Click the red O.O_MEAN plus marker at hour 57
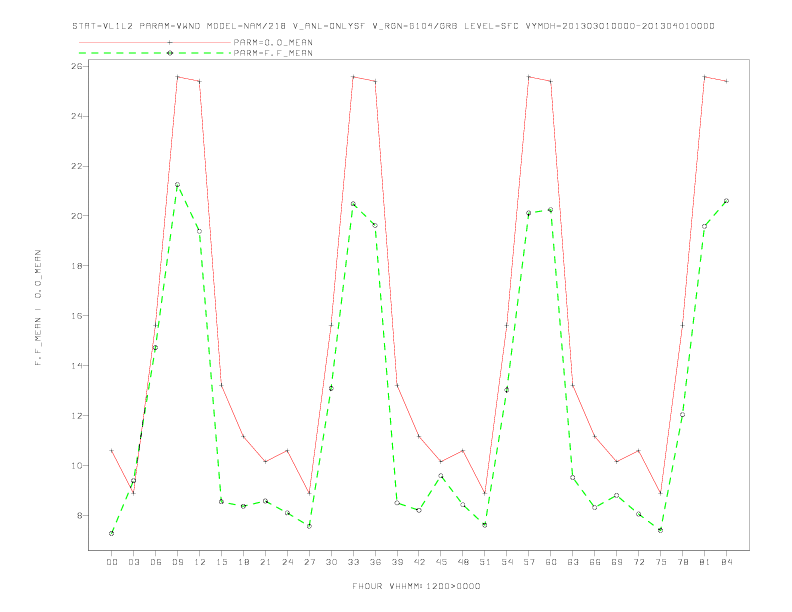Screen dimensions: 792x612 (x=529, y=77)
